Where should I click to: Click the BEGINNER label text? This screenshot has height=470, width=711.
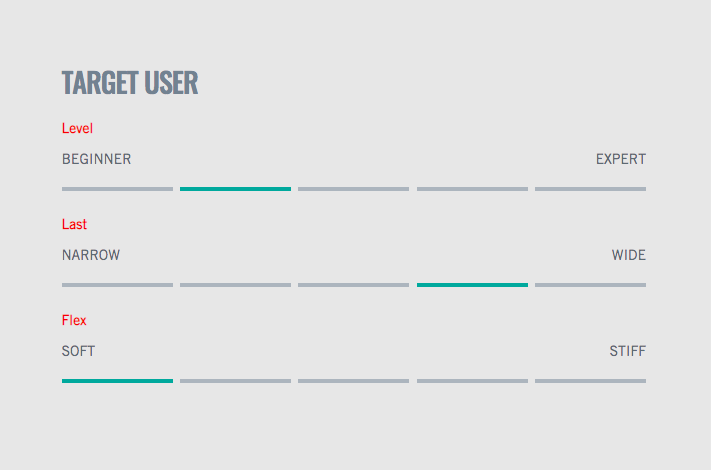[x=97, y=159]
